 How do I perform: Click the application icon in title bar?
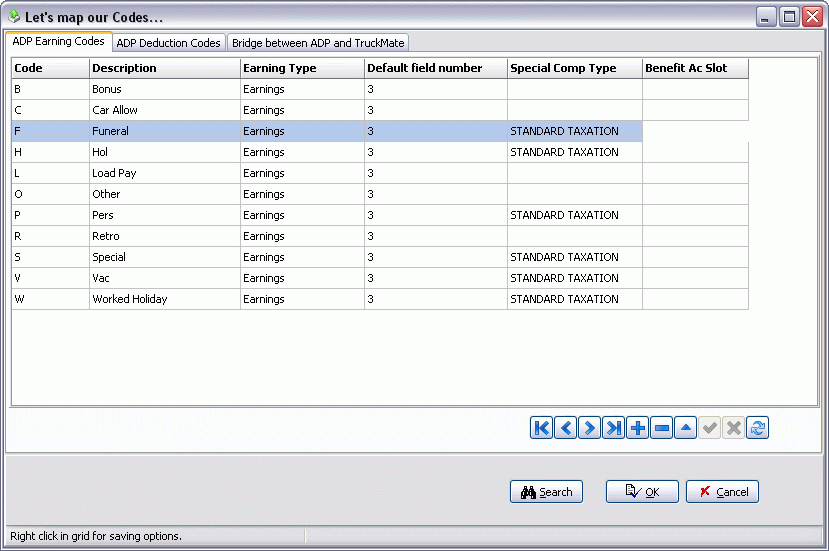pyautogui.click(x=14, y=17)
